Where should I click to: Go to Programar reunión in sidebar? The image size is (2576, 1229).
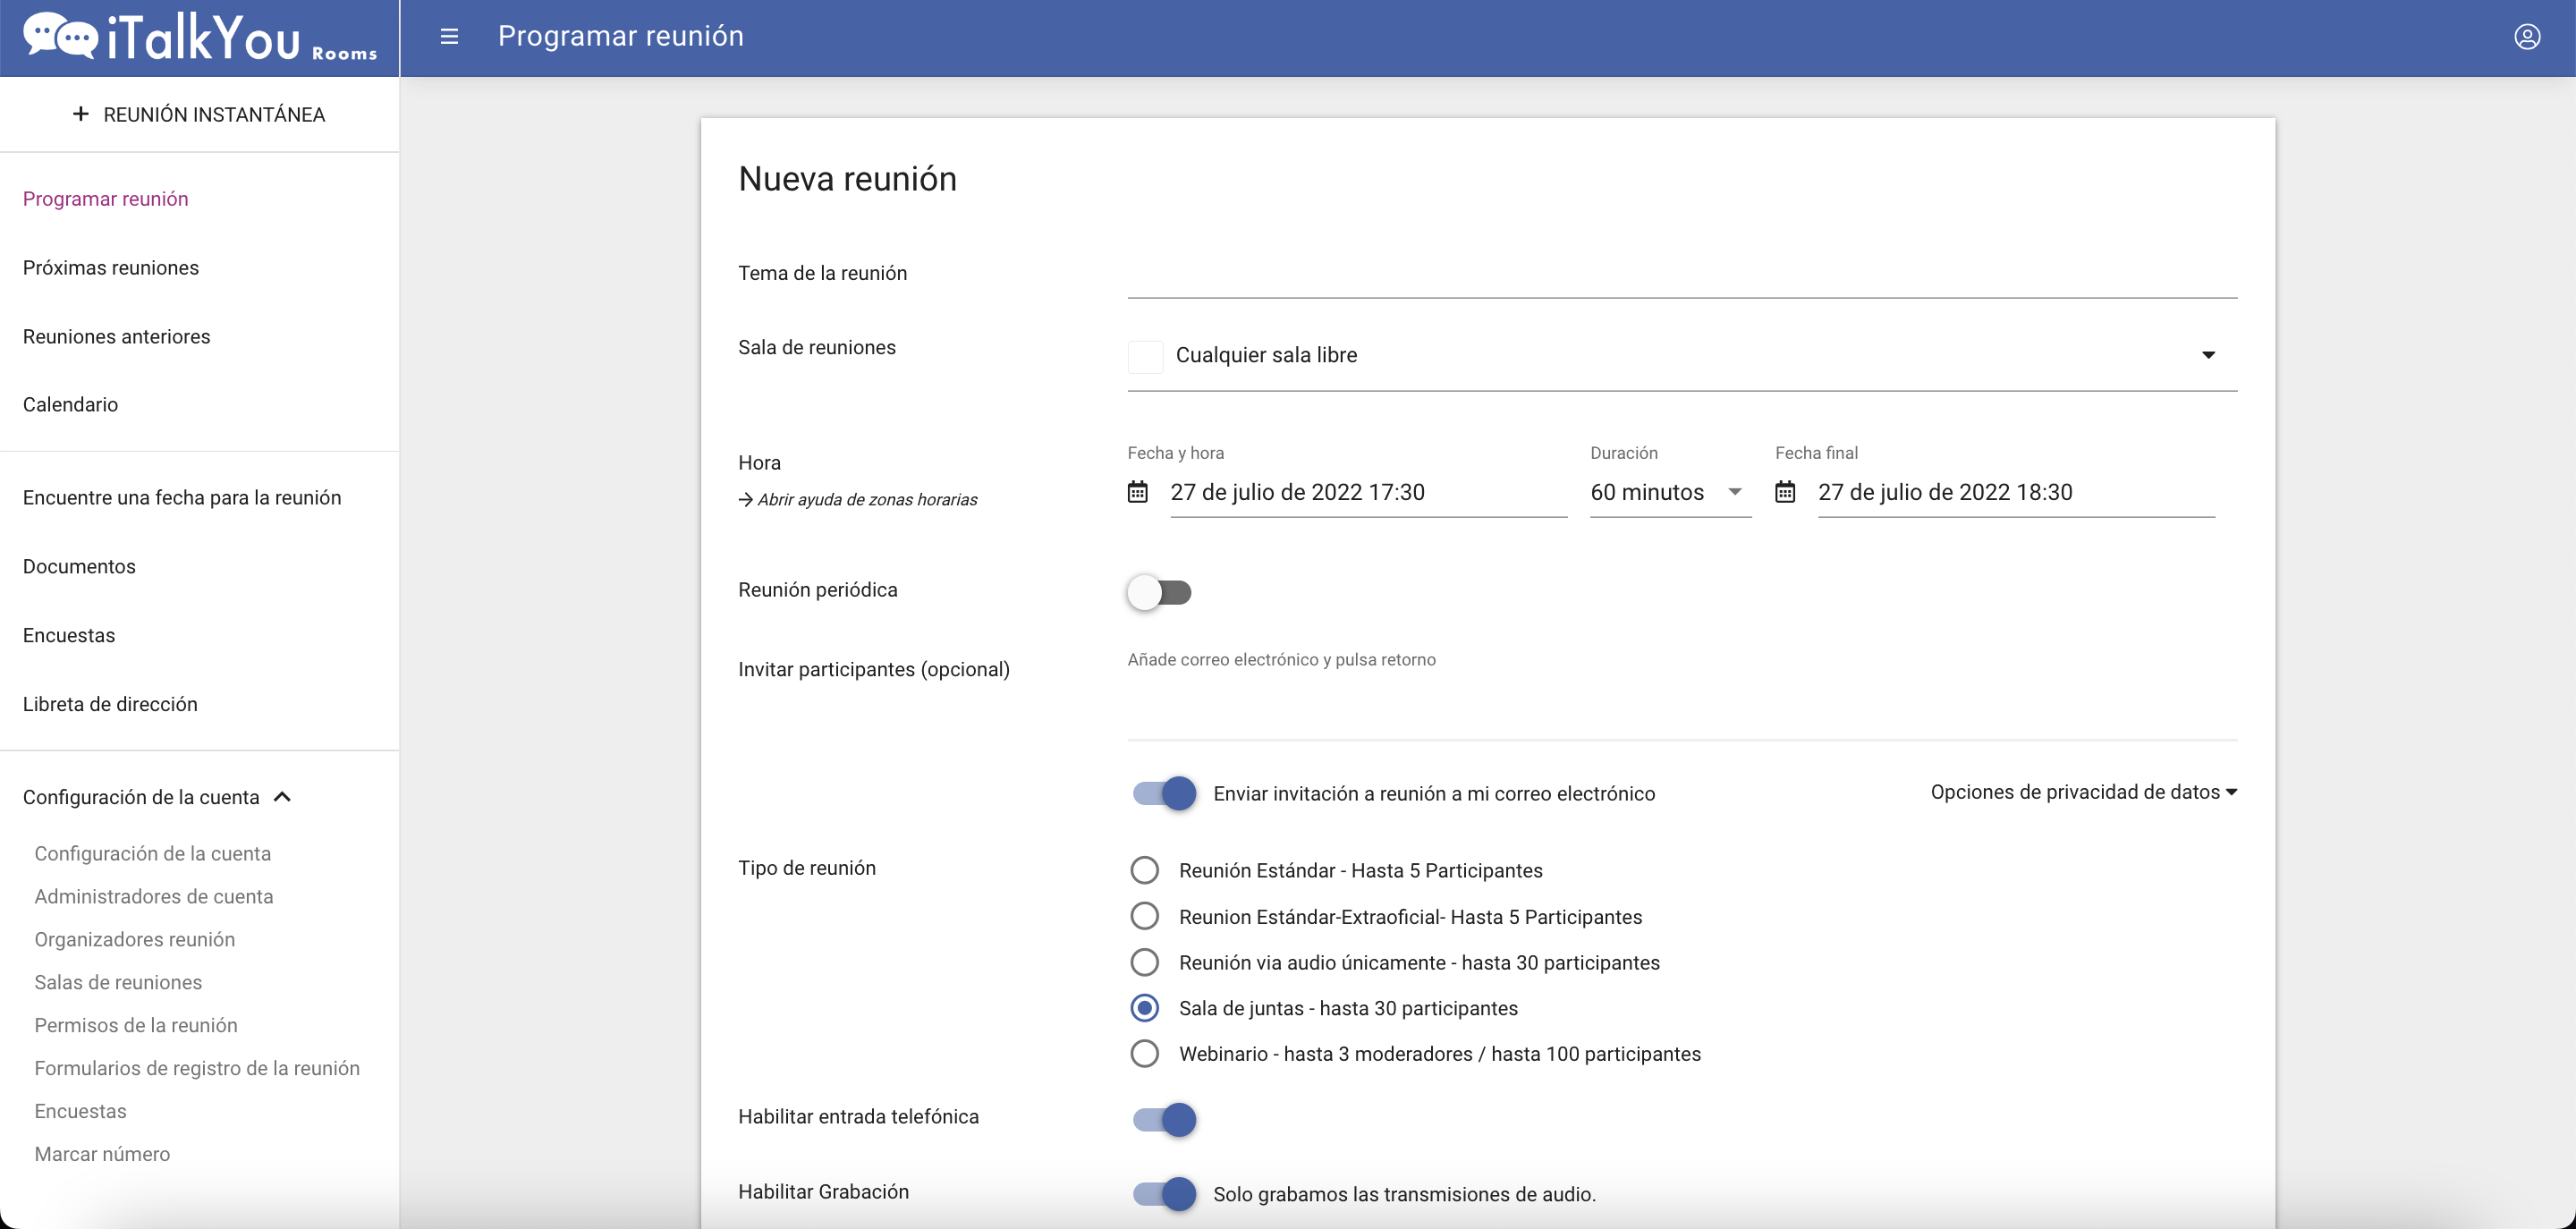[x=105, y=199]
